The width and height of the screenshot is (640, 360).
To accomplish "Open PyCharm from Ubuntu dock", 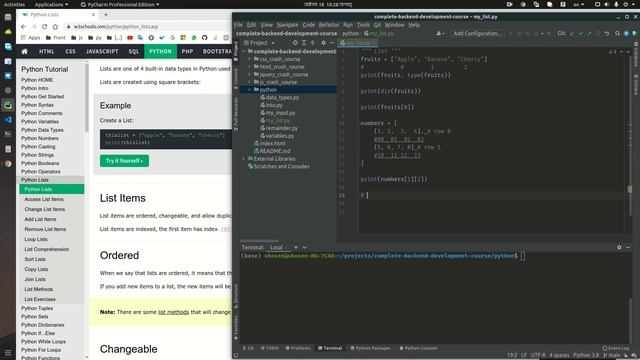I will point(8,105).
